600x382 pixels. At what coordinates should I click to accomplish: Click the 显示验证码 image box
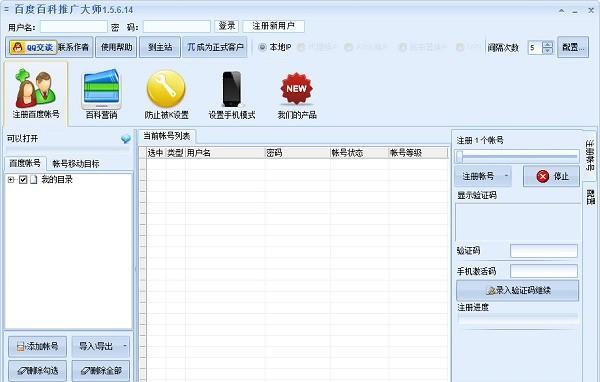pyautogui.click(x=517, y=222)
